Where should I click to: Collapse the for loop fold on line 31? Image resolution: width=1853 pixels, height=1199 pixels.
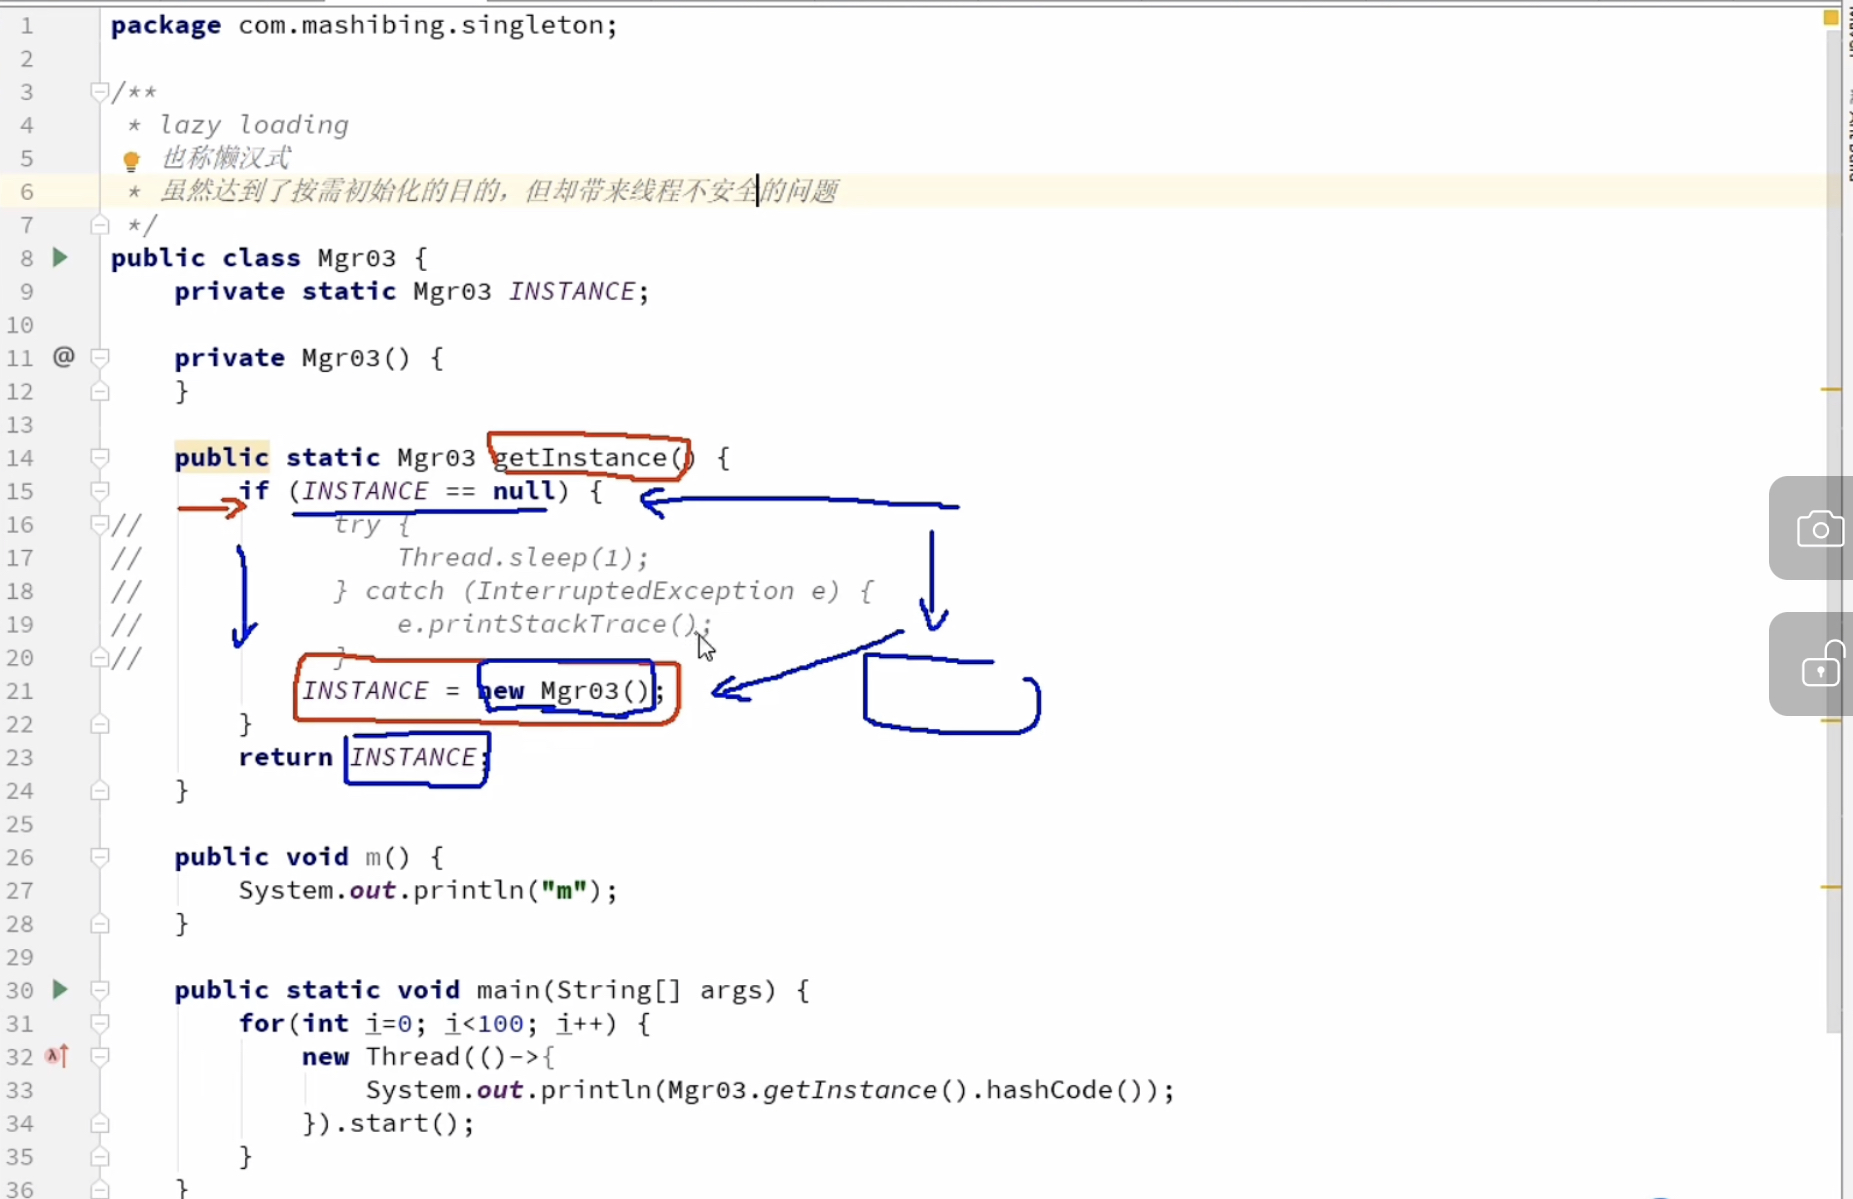100,1023
